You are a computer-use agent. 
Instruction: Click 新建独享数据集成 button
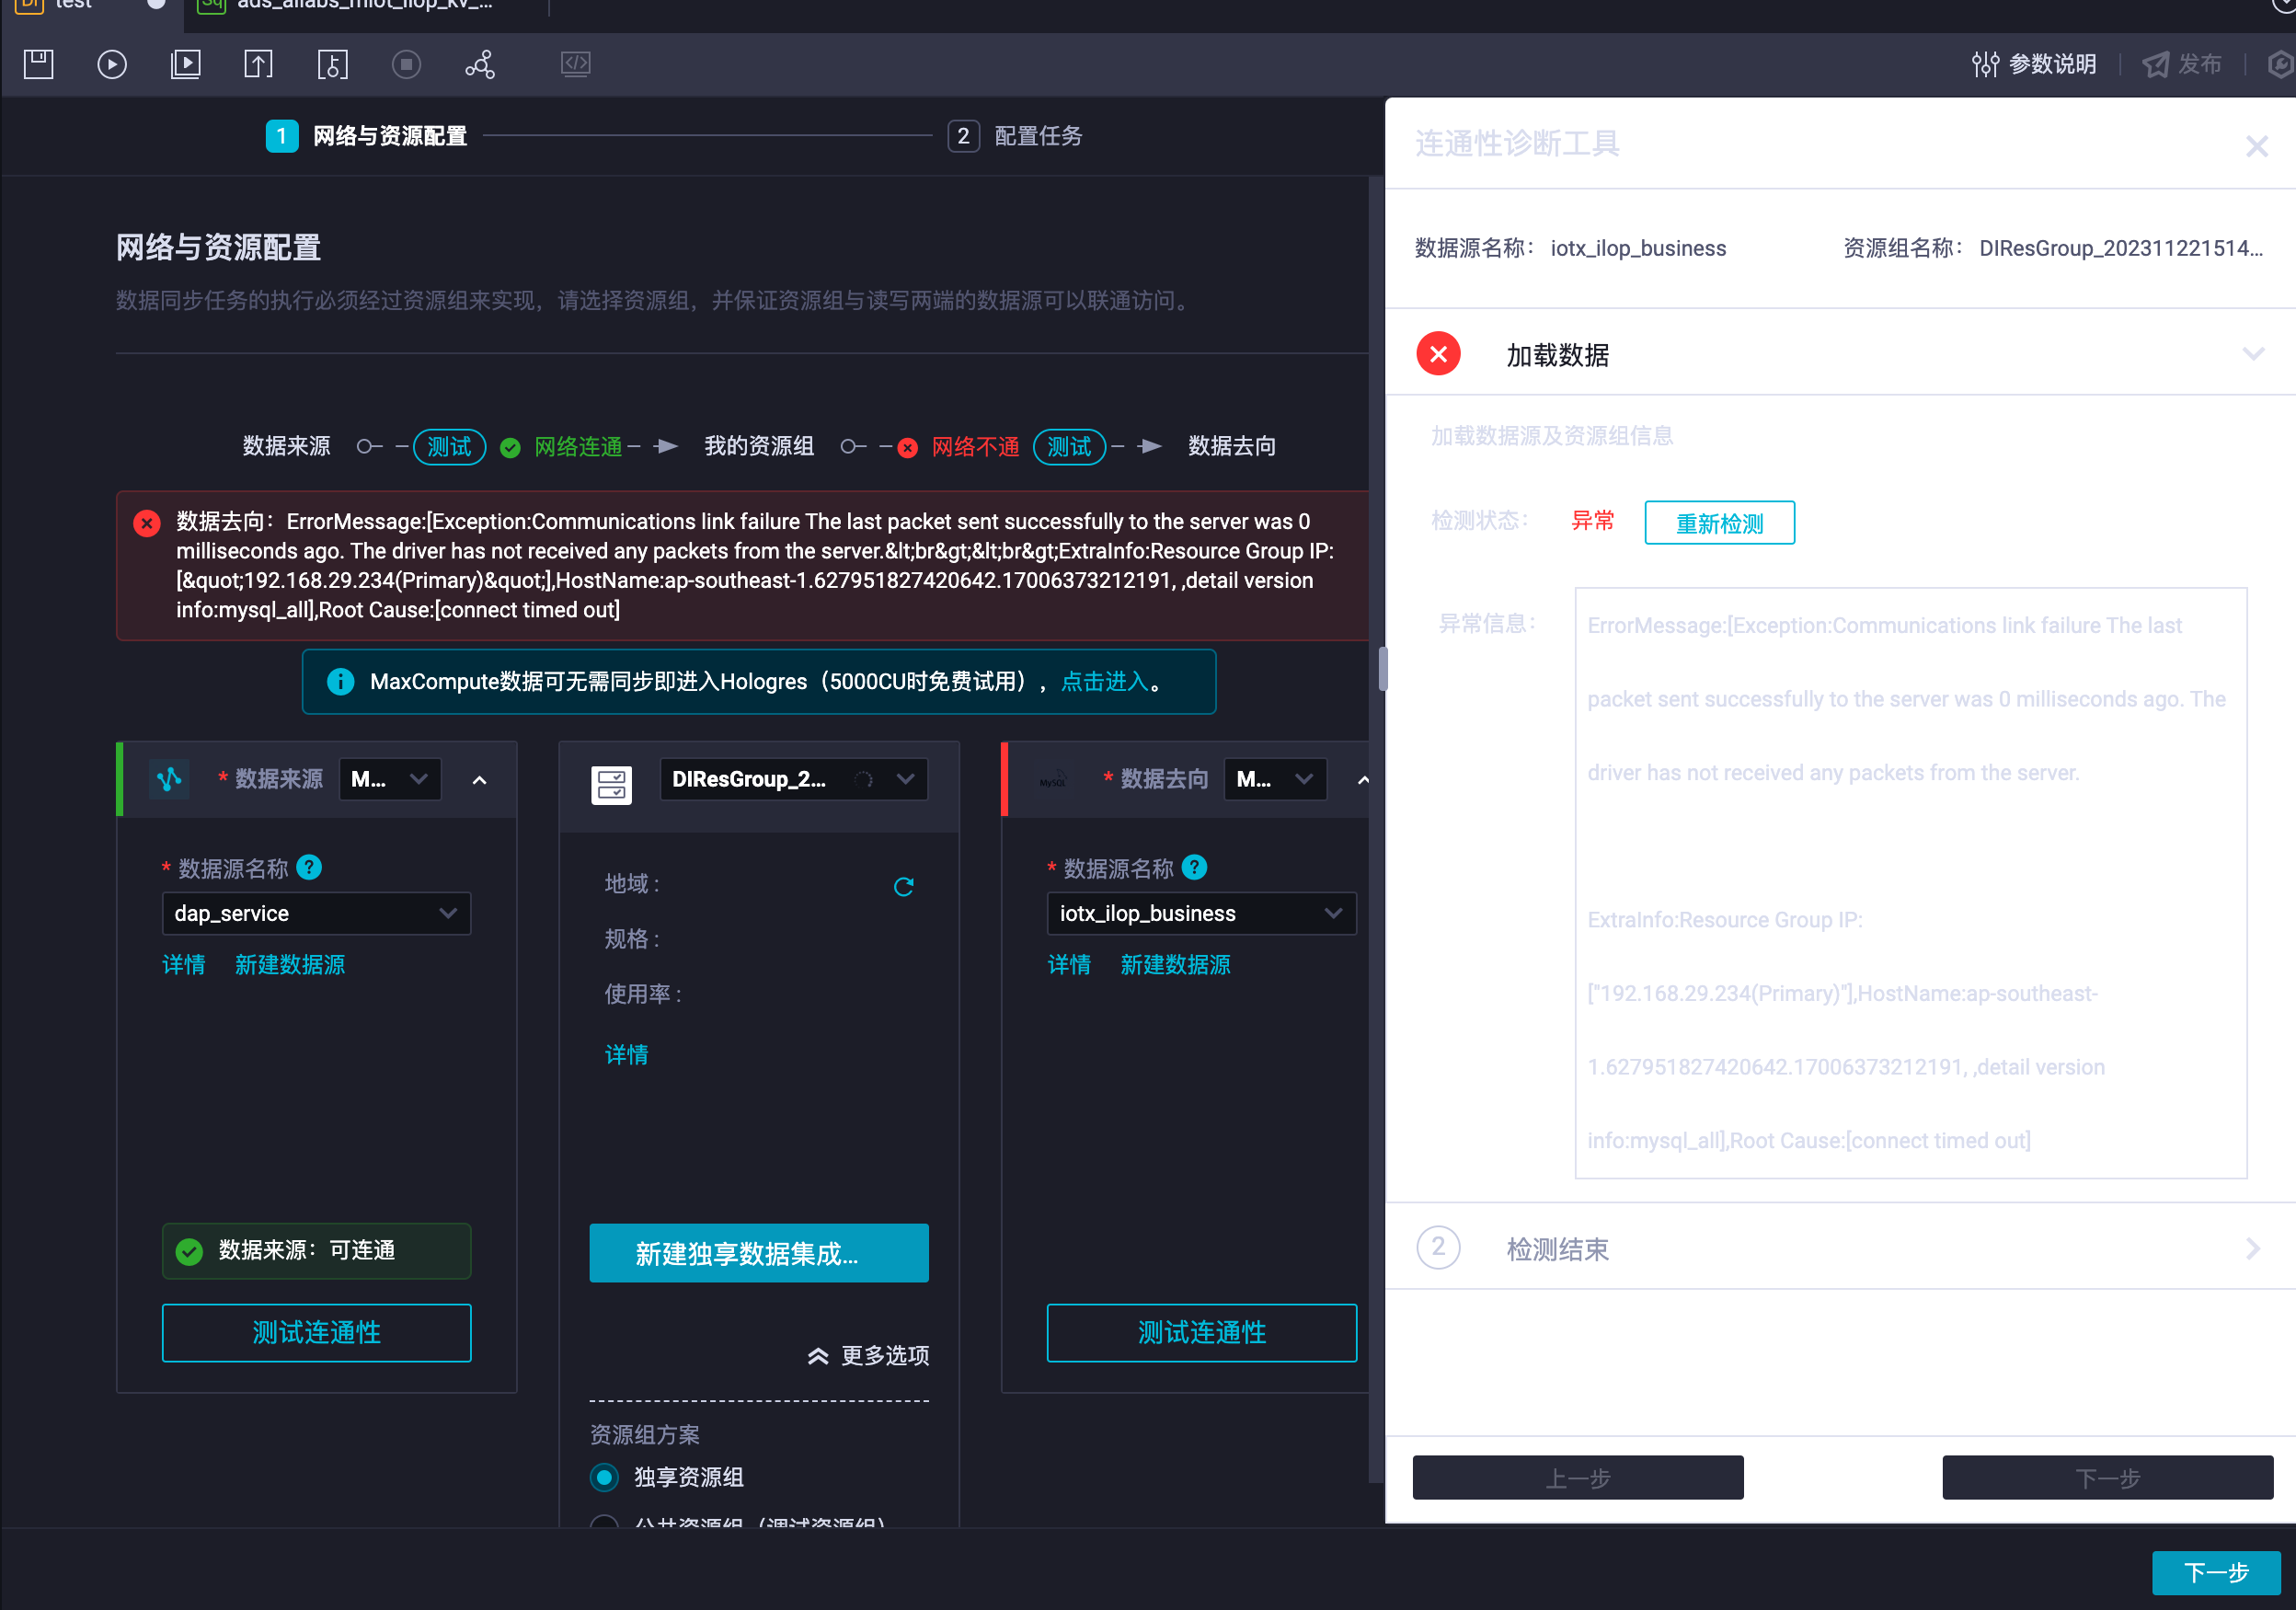[759, 1253]
